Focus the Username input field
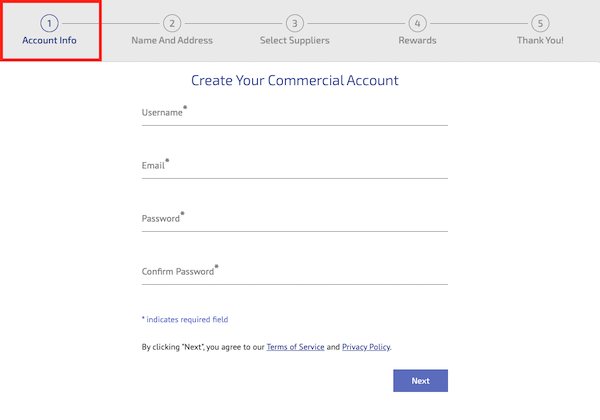Image resolution: width=600 pixels, height=420 pixels. tap(295, 114)
